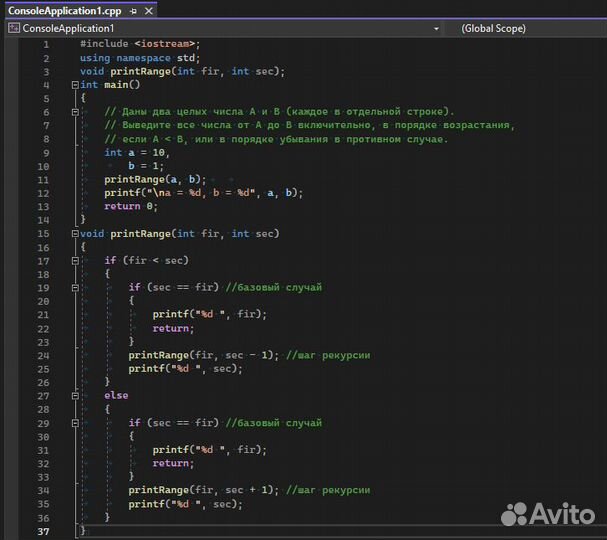Click the 'return;' on line 32

(x=173, y=463)
